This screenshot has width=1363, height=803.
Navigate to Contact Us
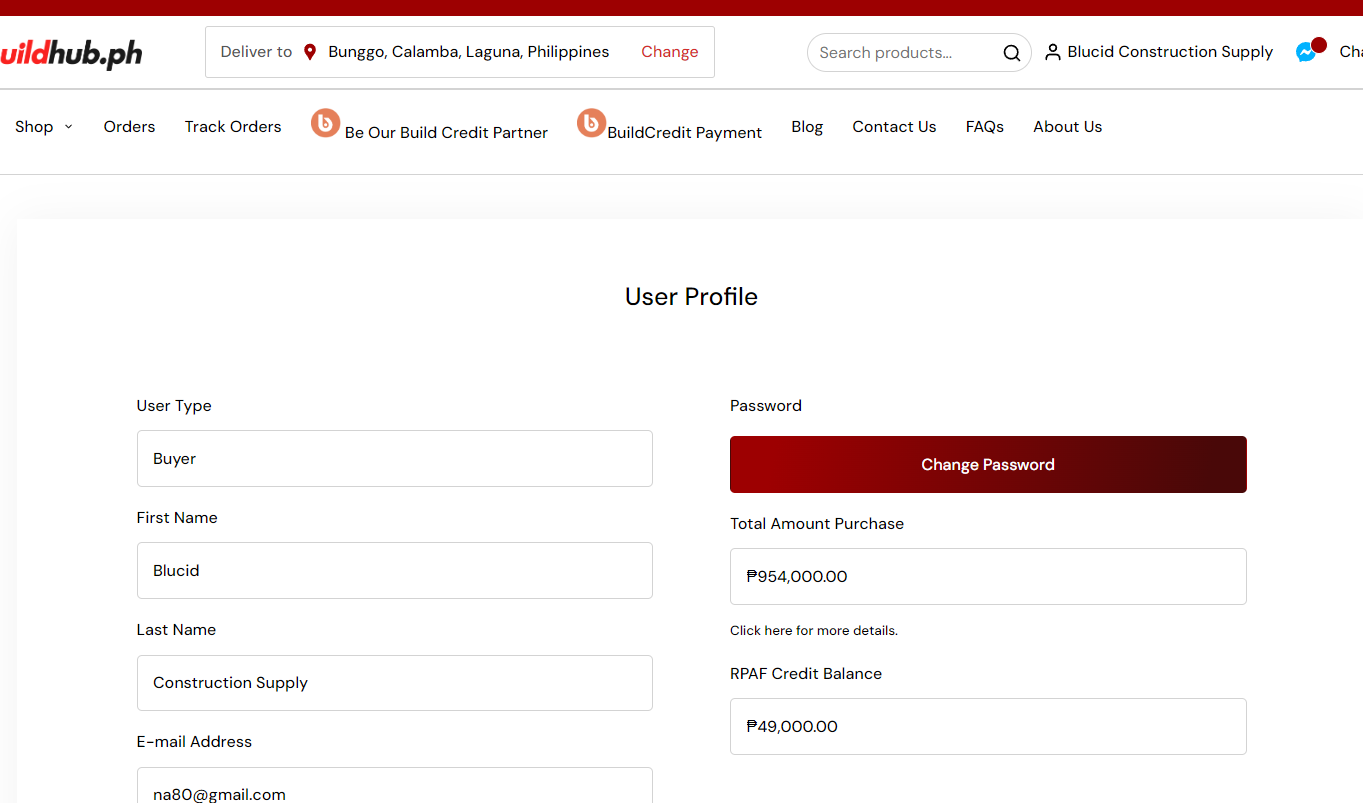point(894,127)
